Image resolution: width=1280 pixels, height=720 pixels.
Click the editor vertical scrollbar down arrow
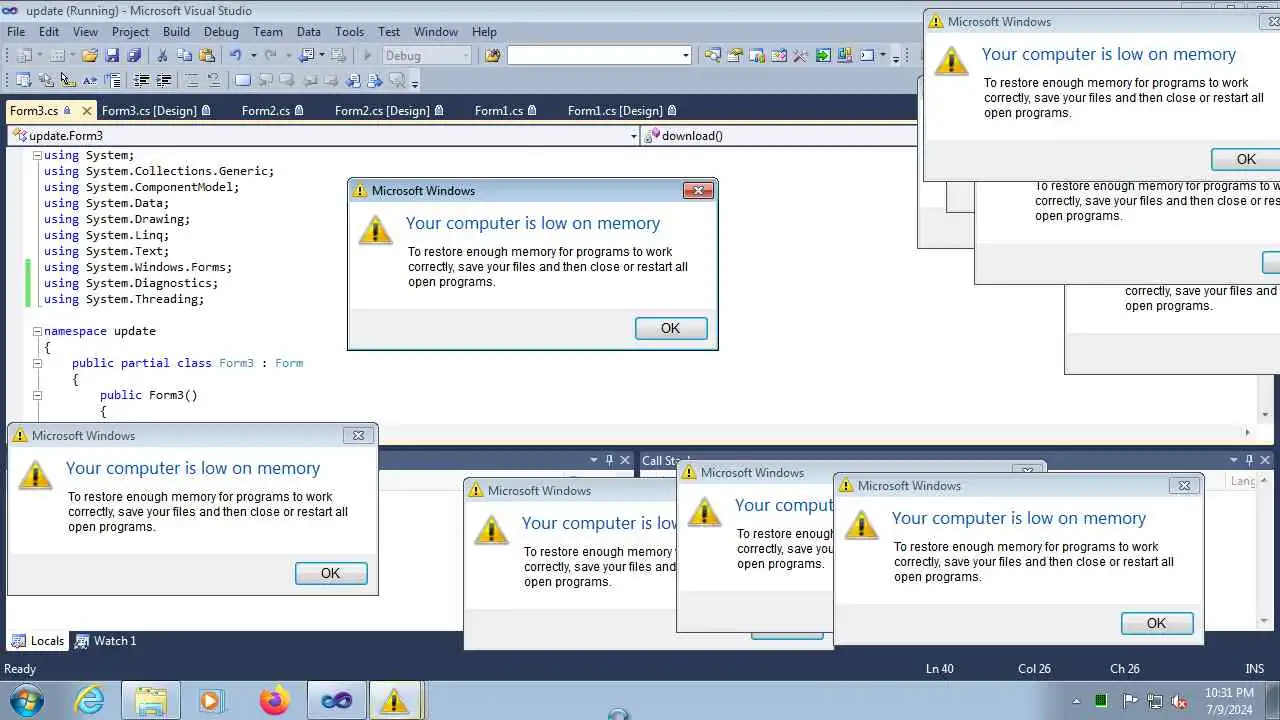(1265, 414)
